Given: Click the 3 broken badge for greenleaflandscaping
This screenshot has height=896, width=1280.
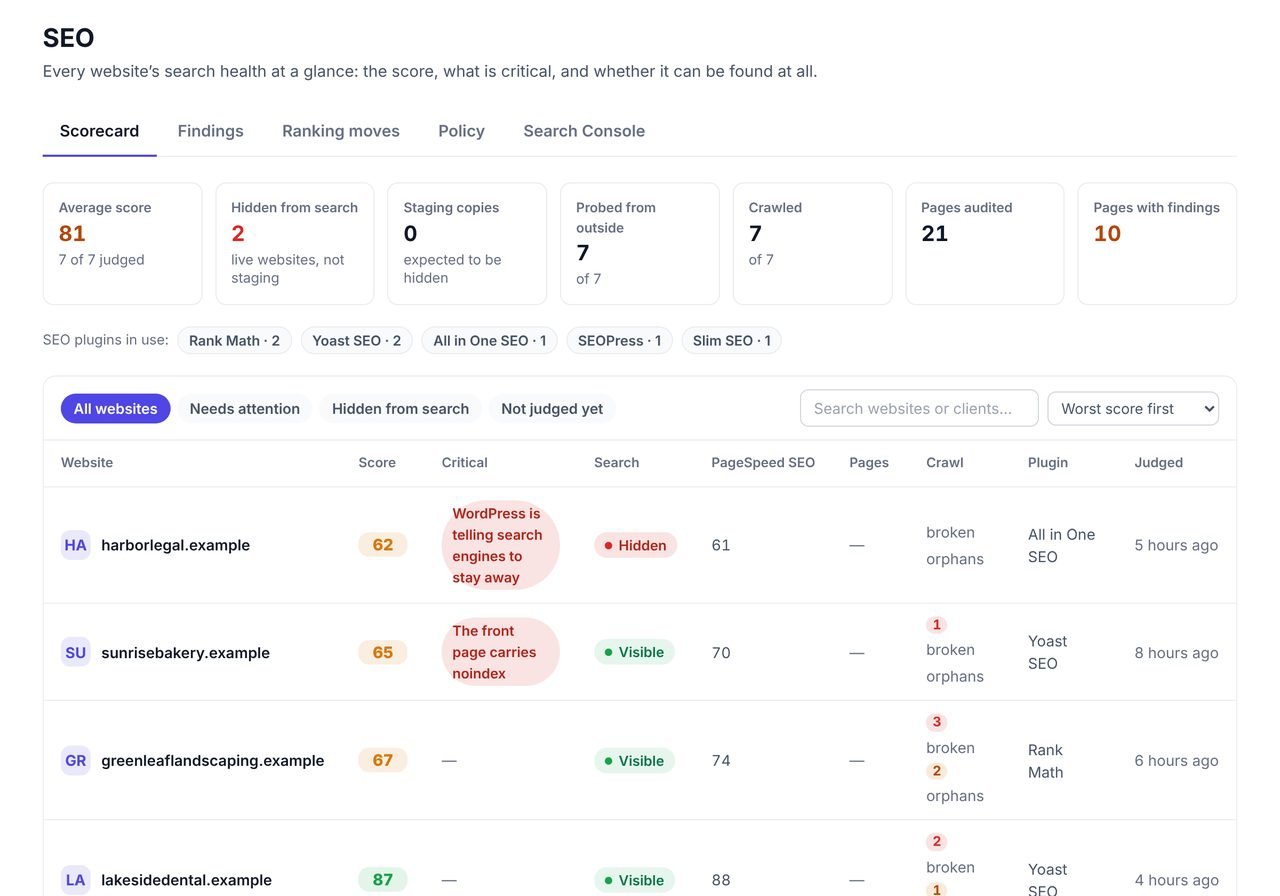Looking at the screenshot, I should pyautogui.click(x=937, y=722).
